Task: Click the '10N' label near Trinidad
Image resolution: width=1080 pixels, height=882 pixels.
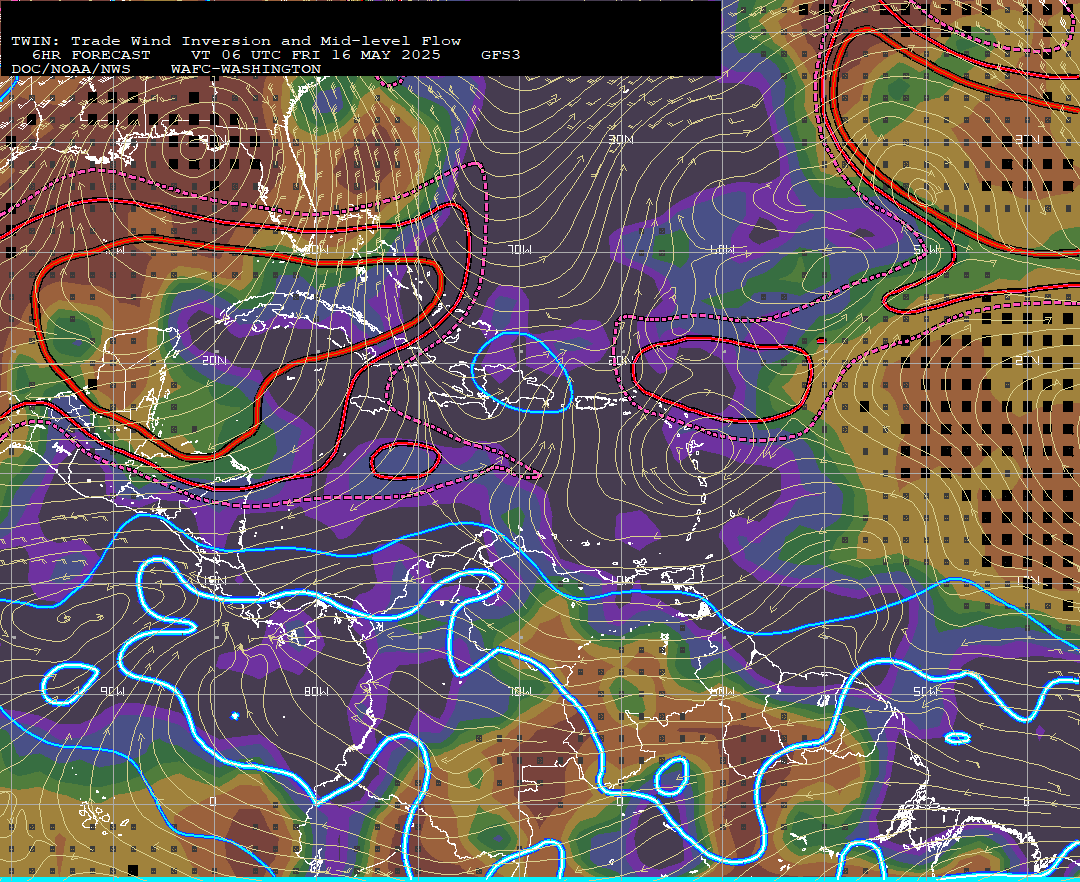Action: tap(621, 580)
